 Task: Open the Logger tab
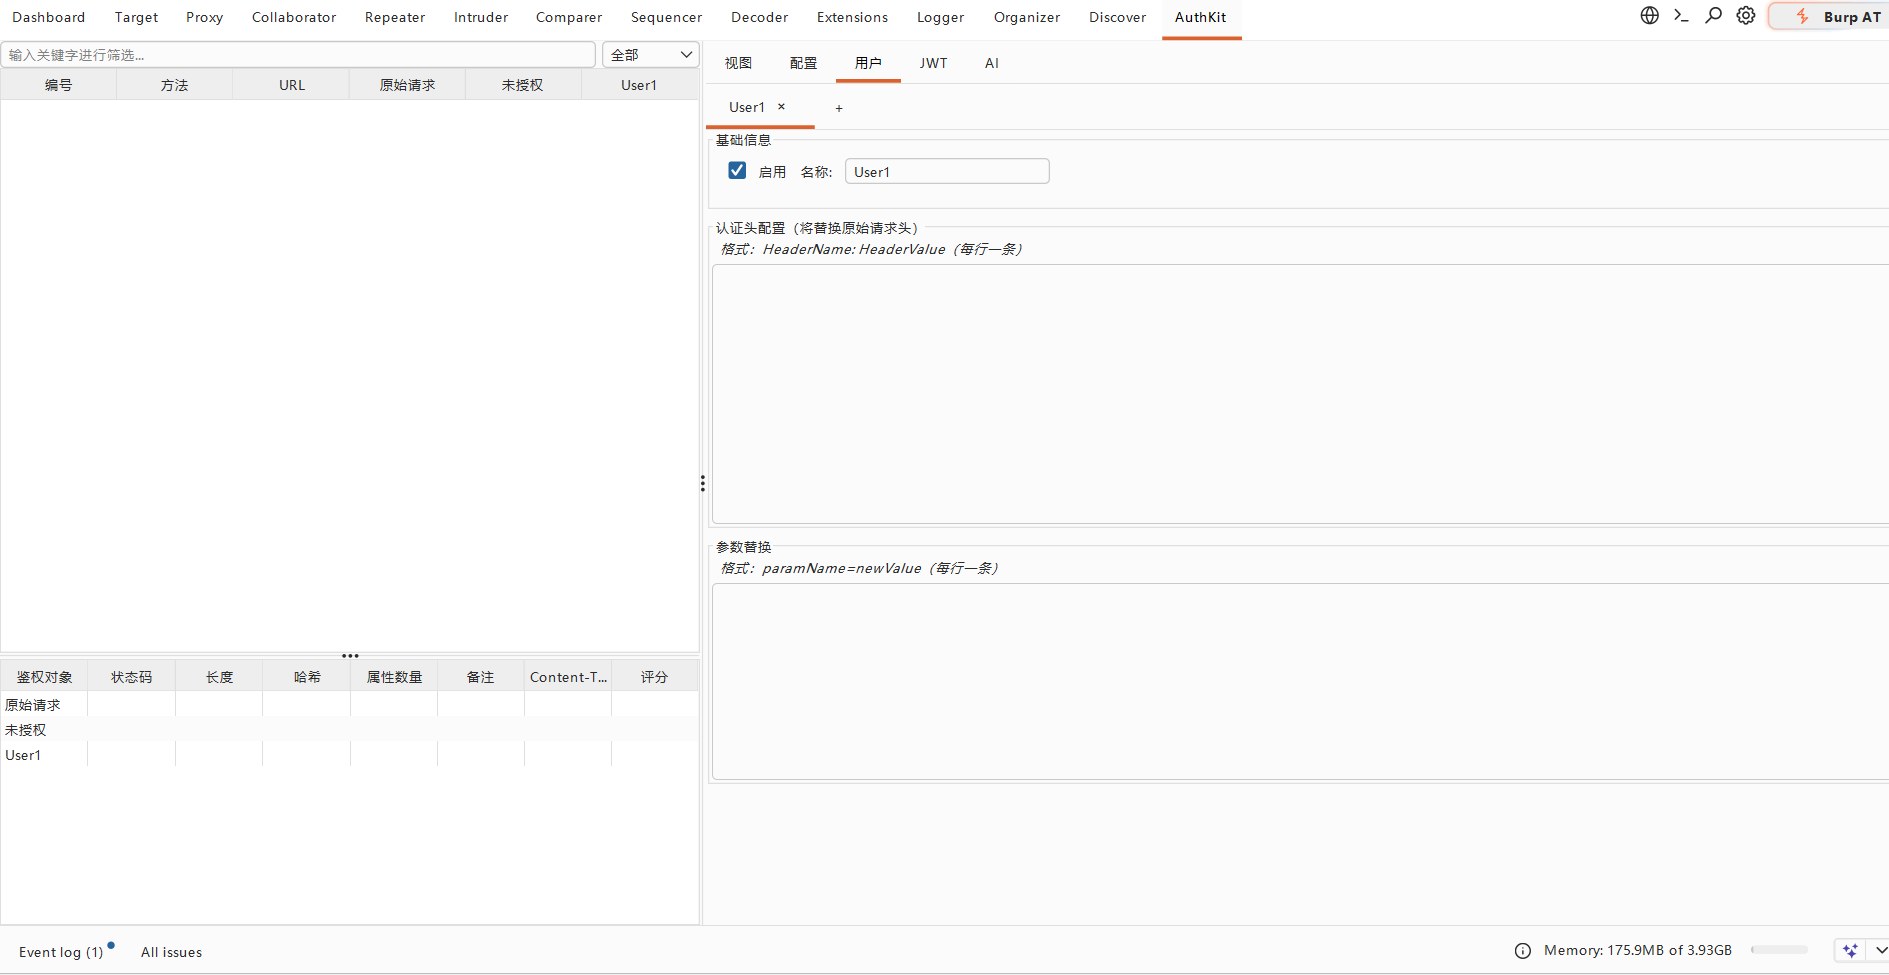[941, 17]
